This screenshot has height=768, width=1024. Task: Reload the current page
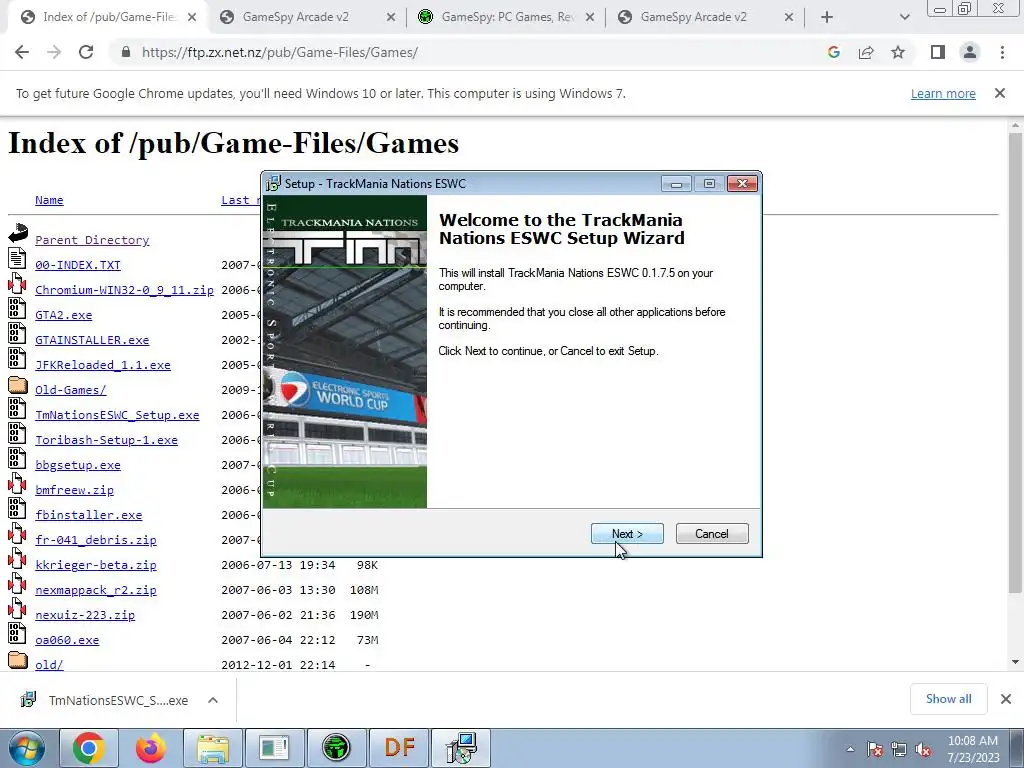[x=86, y=52]
